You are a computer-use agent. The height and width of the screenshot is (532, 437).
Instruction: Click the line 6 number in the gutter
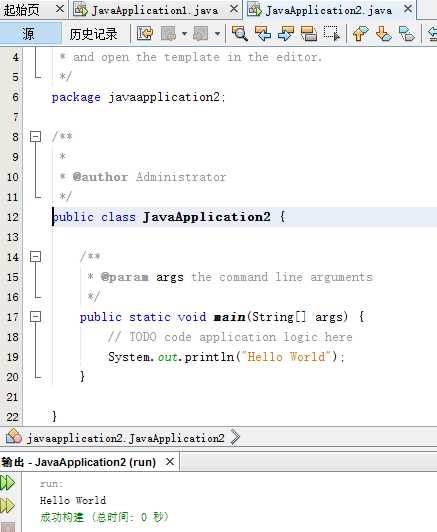16,97
